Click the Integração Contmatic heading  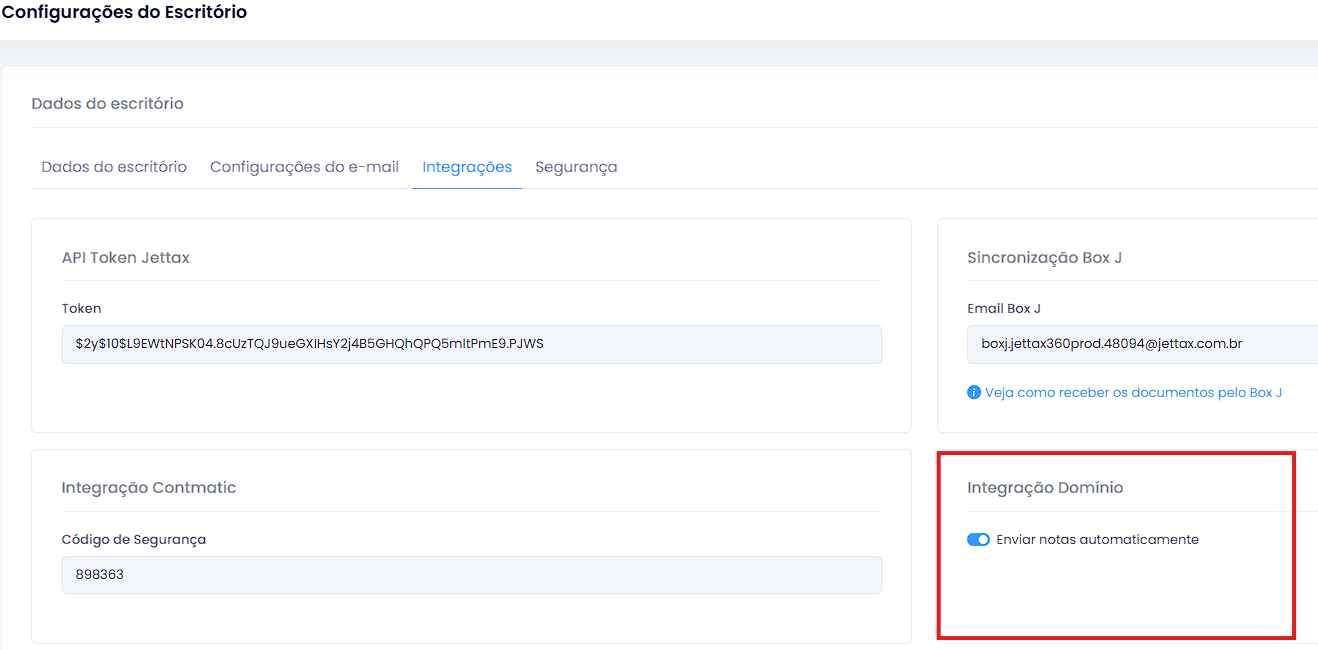[149, 488]
